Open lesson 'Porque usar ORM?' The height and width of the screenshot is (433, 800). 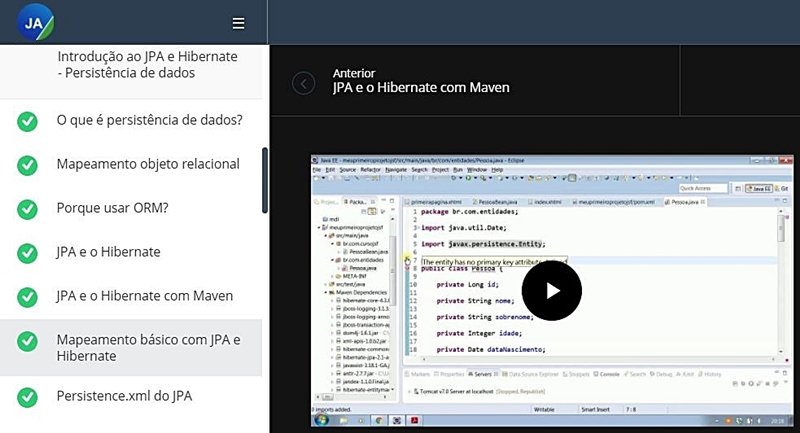[x=112, y=208]
